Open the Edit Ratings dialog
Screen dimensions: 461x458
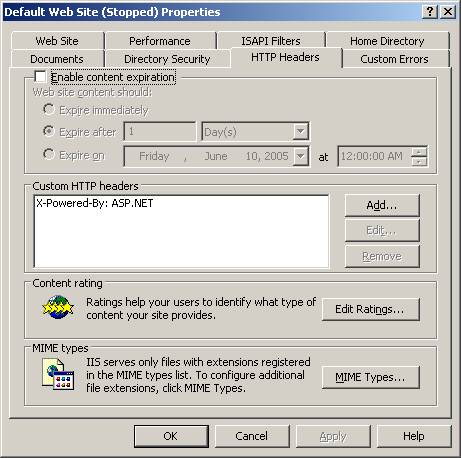click(370, 309)
